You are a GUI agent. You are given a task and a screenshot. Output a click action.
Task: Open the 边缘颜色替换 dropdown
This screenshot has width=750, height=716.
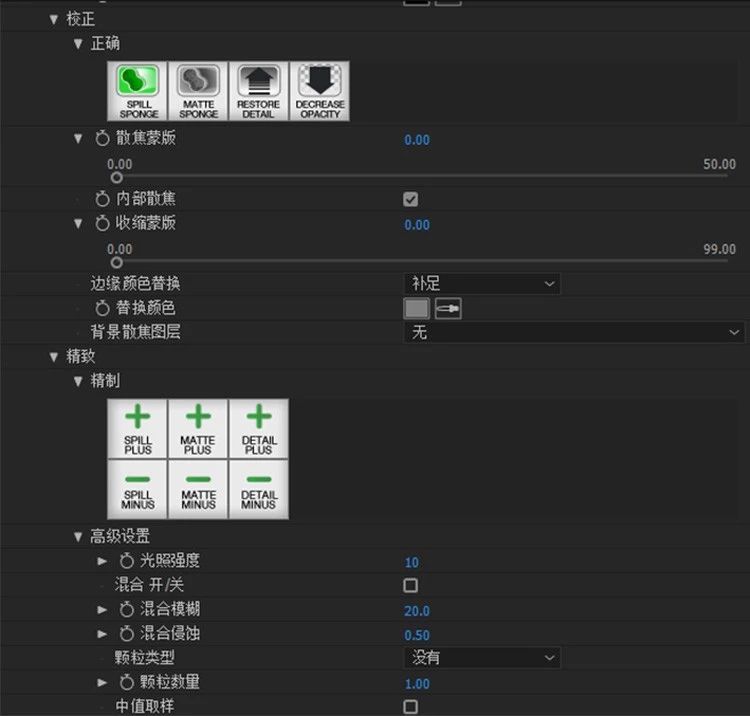482,284
